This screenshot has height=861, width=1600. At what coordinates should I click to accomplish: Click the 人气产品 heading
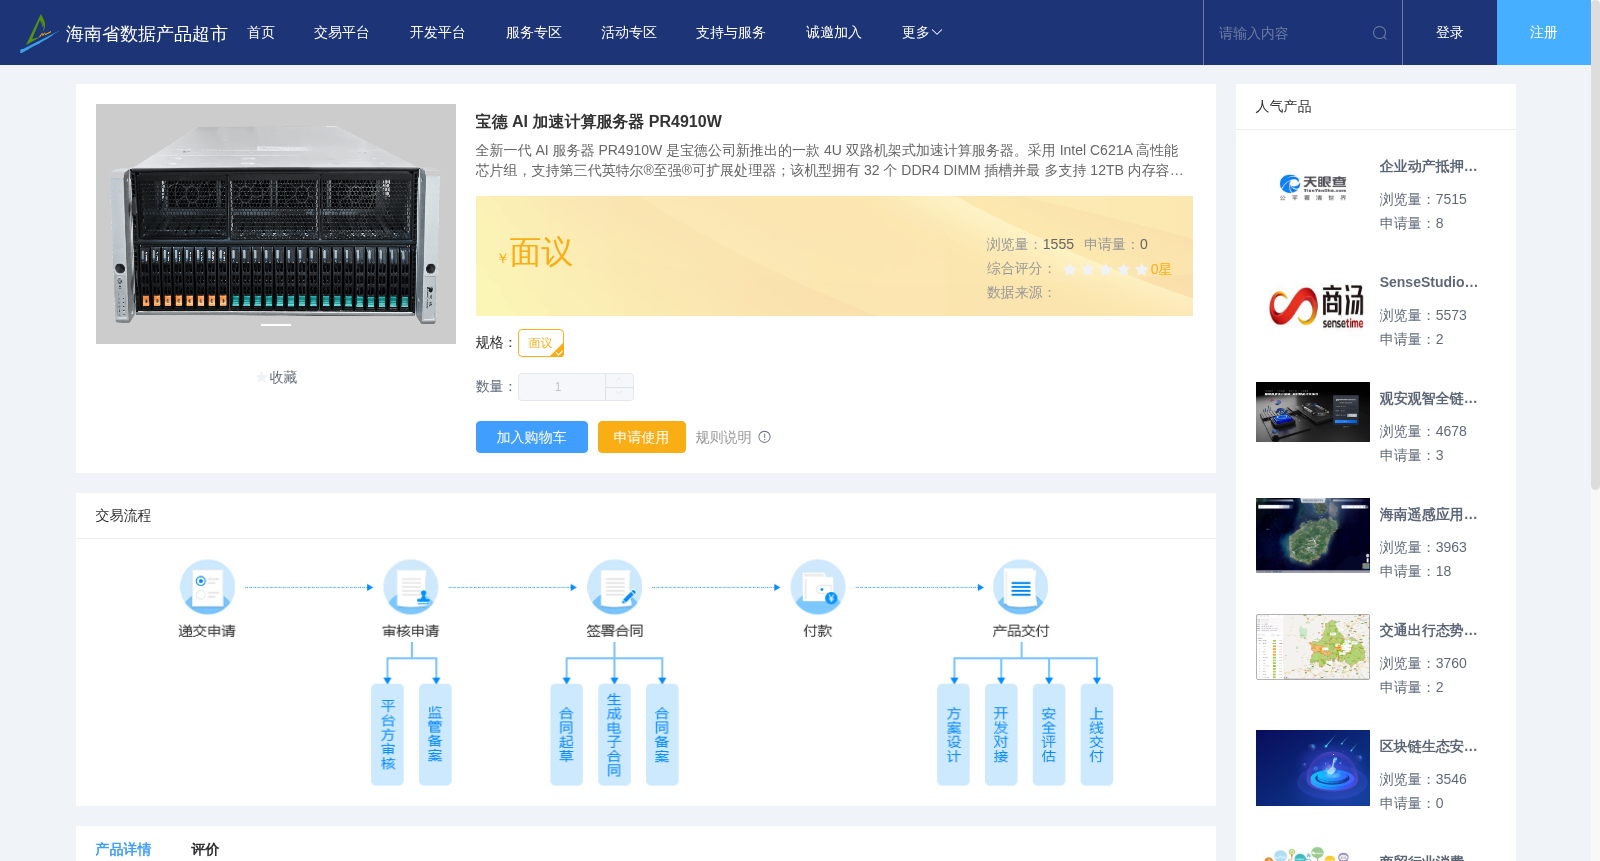1283,107
